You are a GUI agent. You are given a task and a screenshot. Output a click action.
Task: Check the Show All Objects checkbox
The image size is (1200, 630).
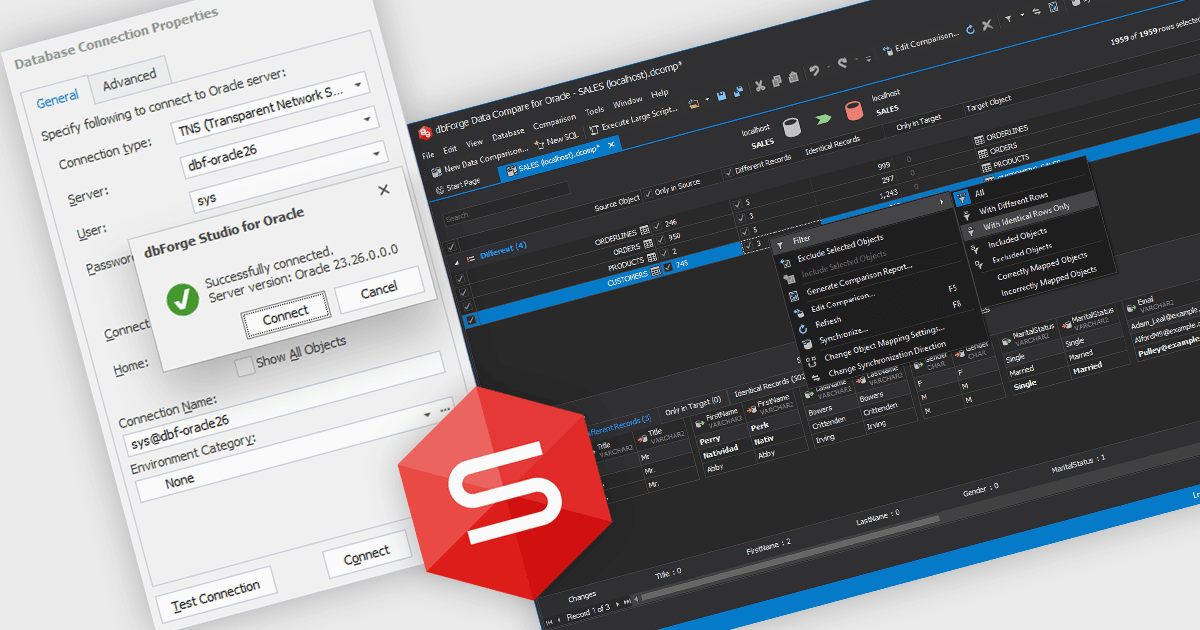pos(243,367)
